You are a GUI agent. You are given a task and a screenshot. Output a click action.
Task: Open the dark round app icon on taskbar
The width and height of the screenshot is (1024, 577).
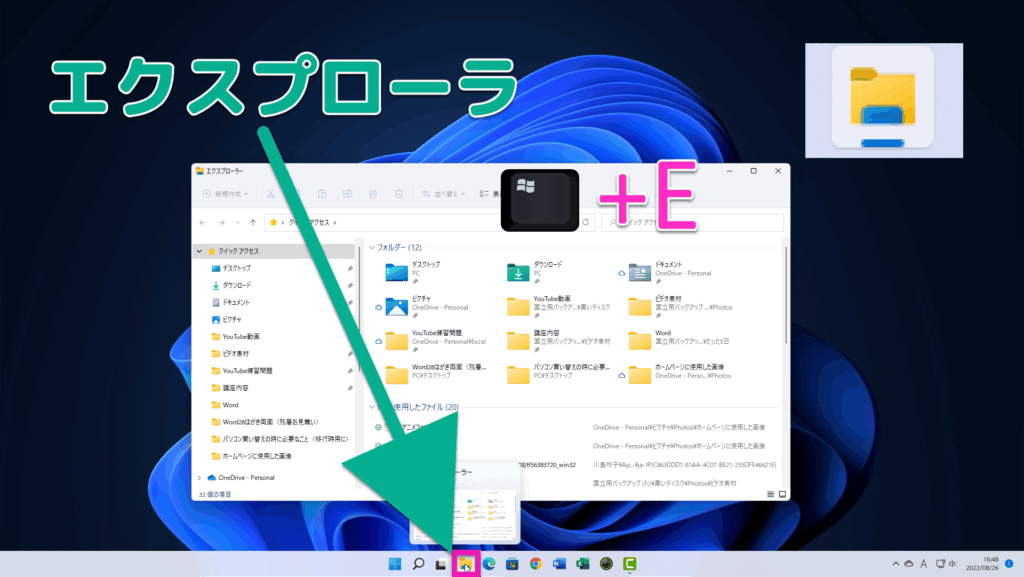pos(606,563)
